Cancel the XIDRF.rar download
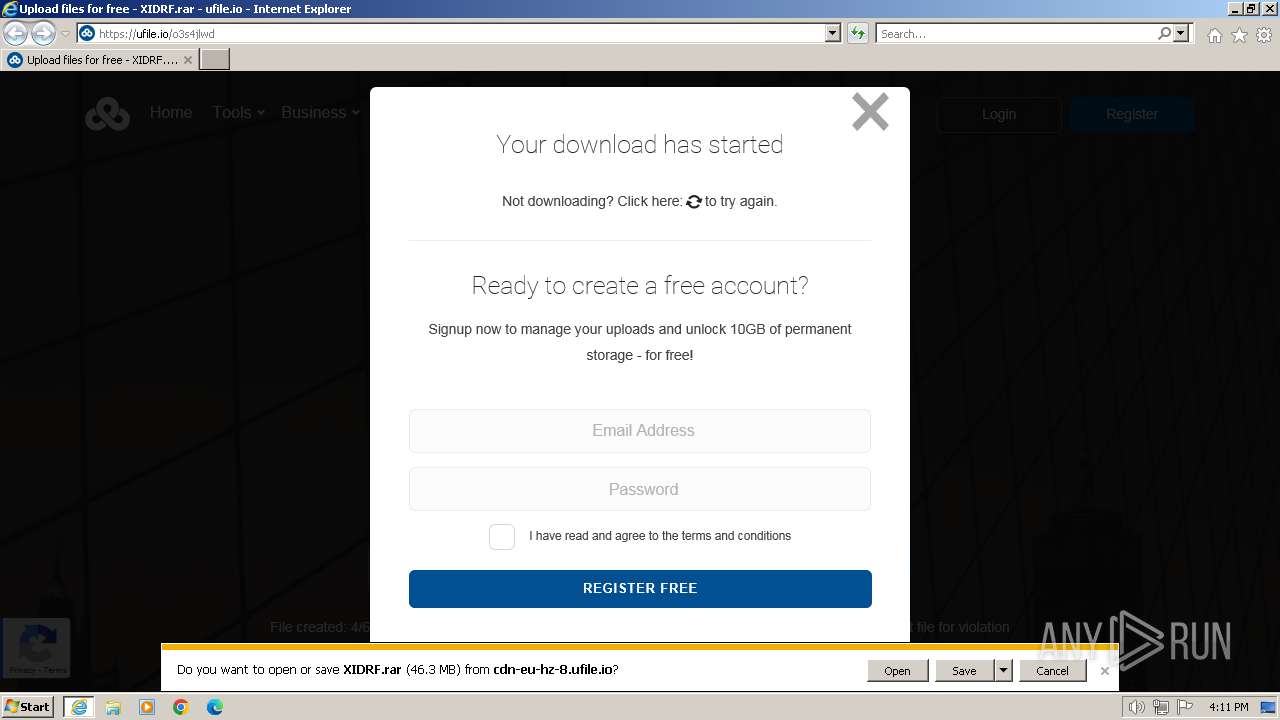 (1052, 671)
